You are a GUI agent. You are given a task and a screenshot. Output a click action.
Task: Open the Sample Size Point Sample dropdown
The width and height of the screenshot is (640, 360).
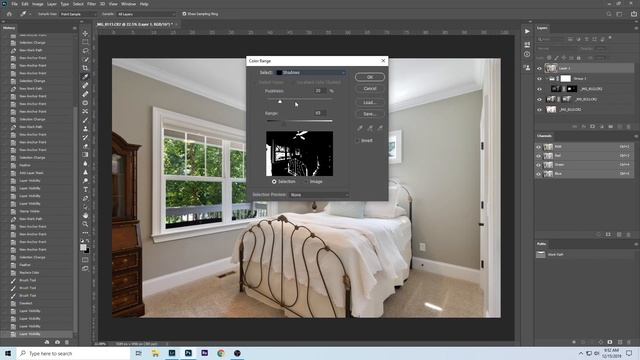point(78,14)
